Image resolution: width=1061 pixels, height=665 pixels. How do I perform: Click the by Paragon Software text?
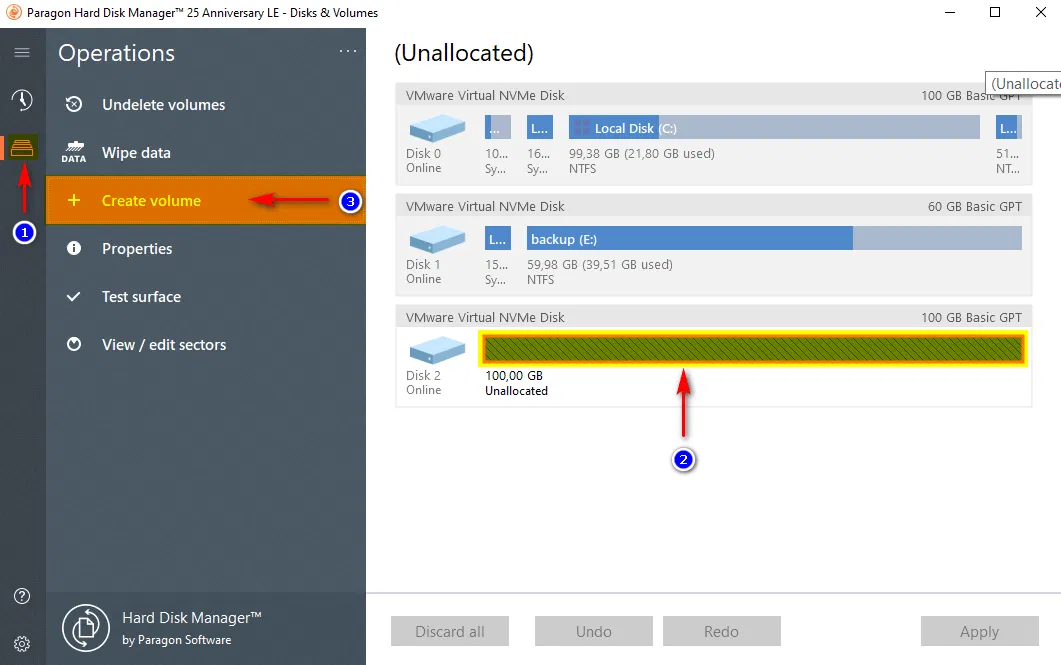(x=177, y=640)
